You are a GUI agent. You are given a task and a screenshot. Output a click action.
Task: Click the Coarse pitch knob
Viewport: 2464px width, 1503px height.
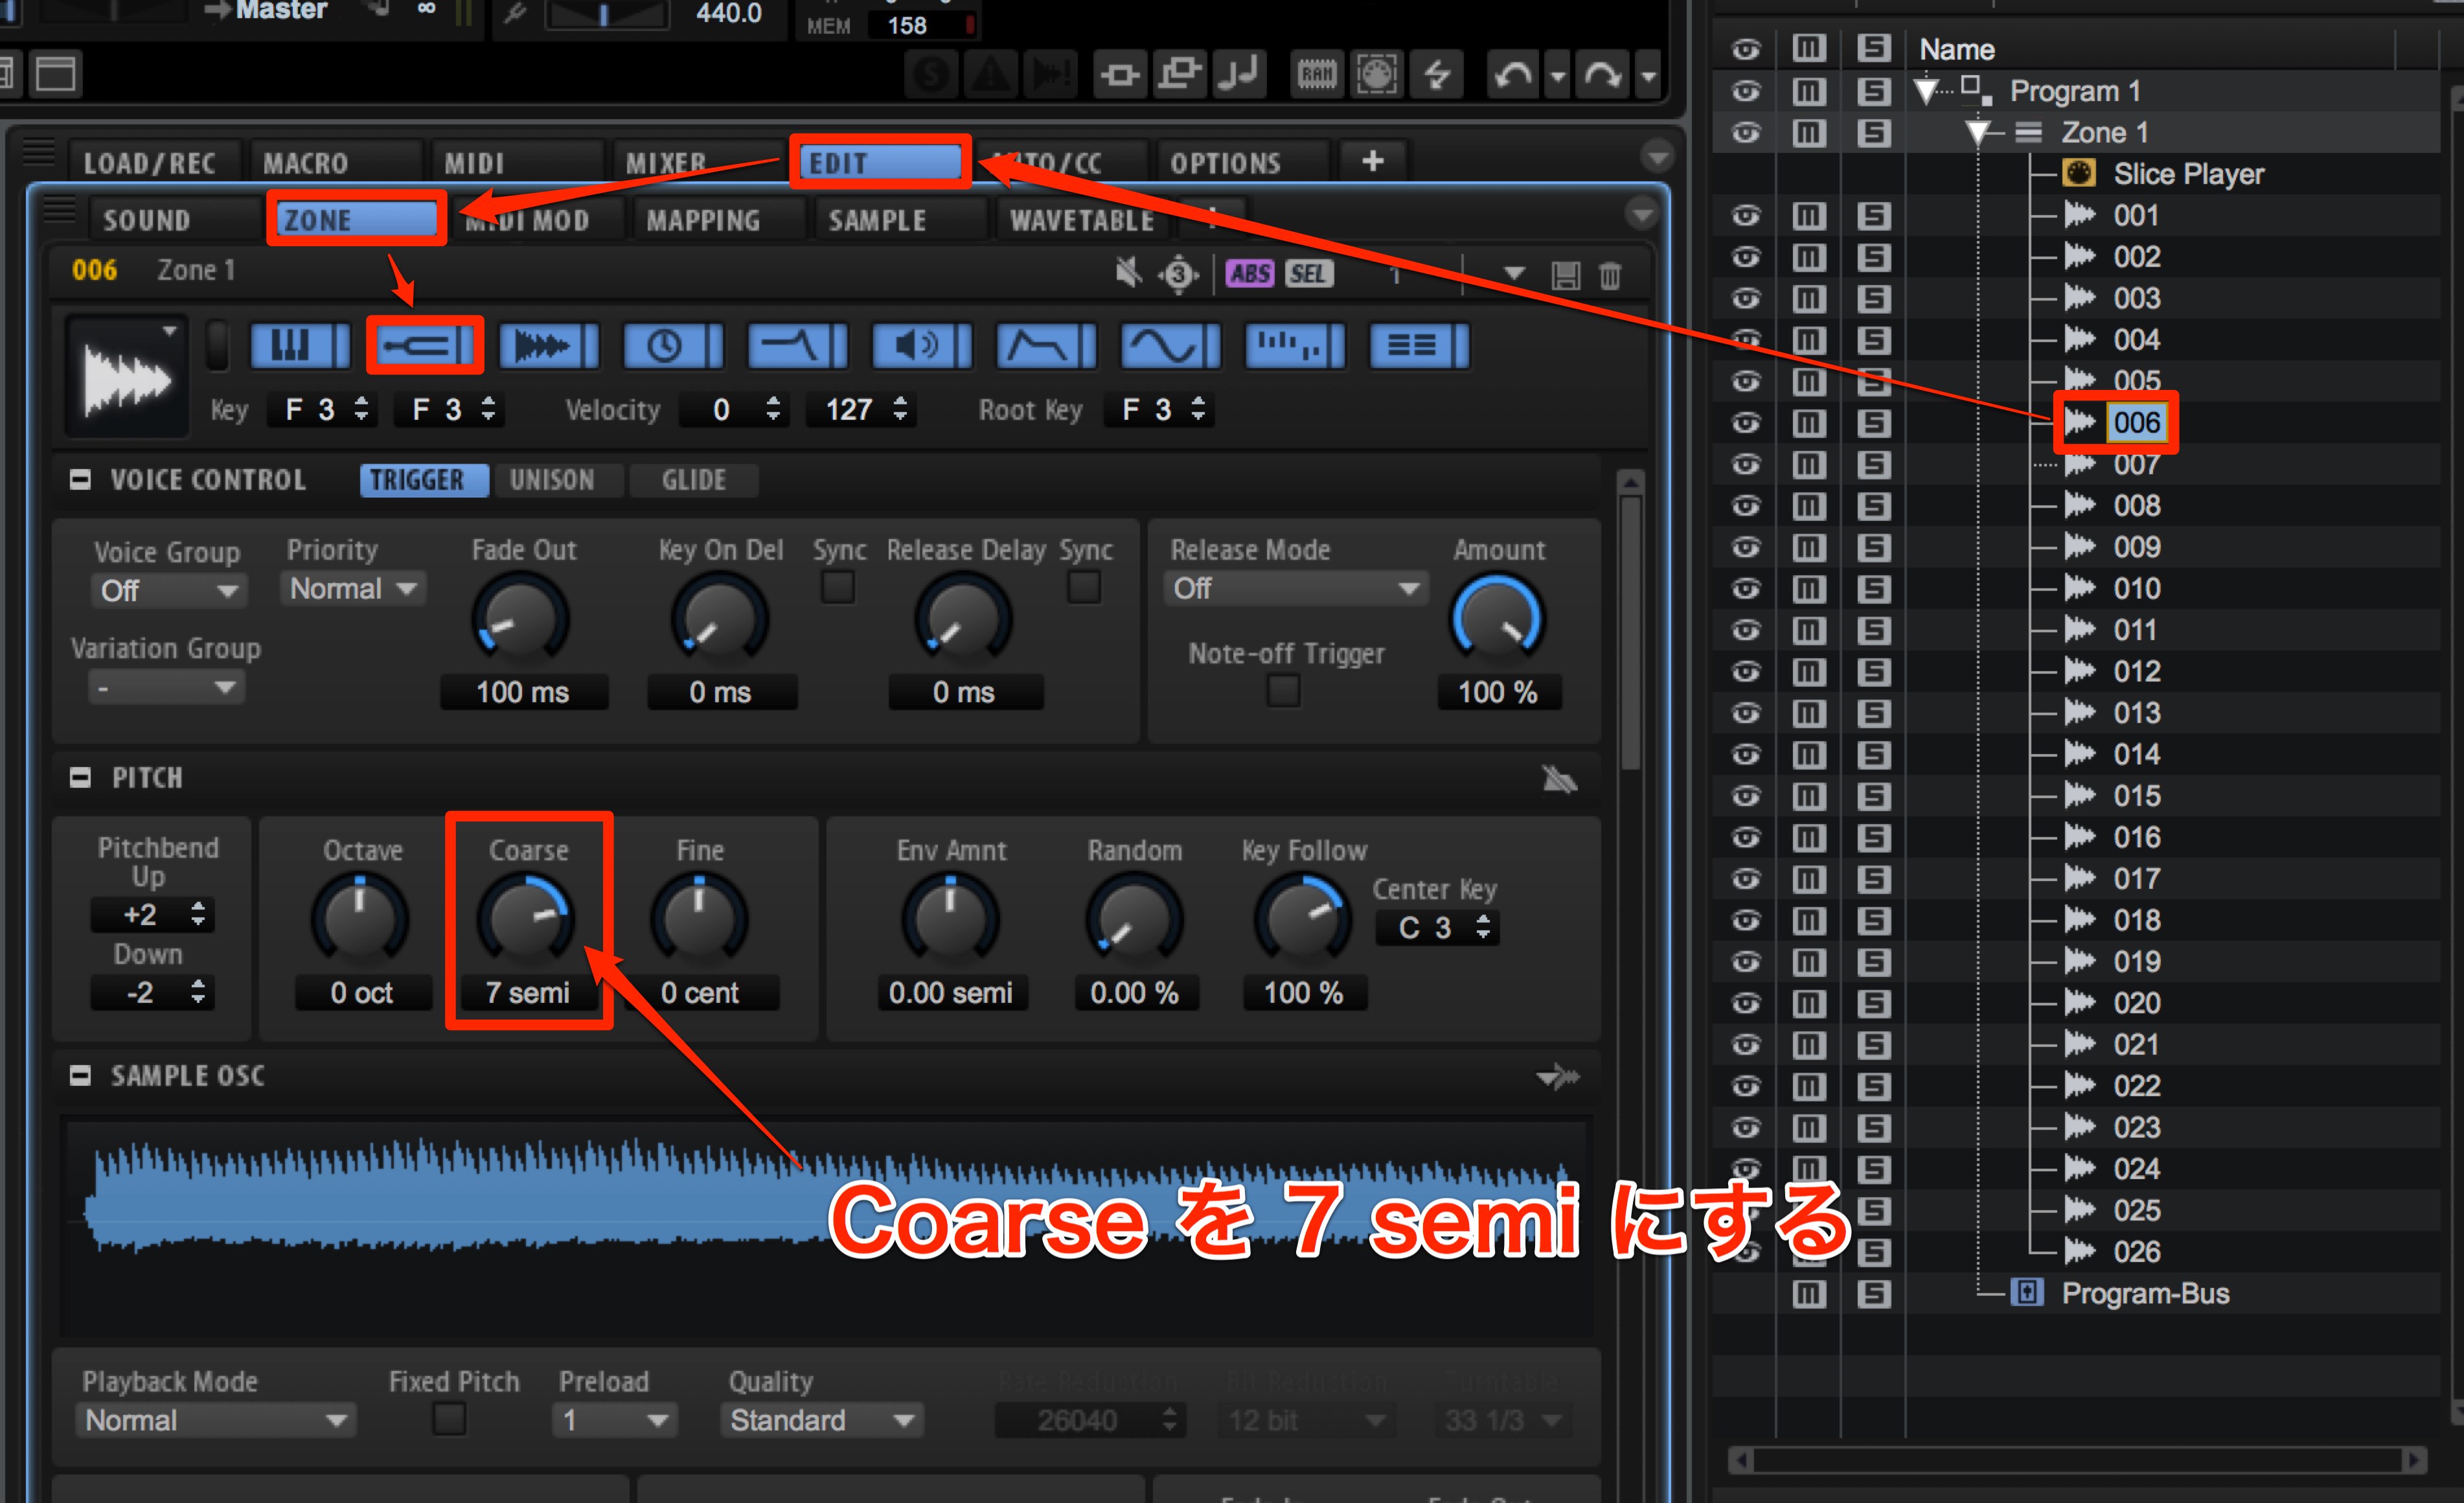point(527,920)
